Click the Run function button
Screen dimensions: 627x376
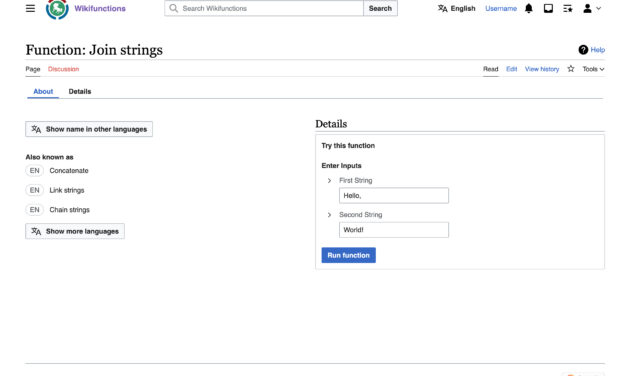pyautogui.click(x=348, y=255)
